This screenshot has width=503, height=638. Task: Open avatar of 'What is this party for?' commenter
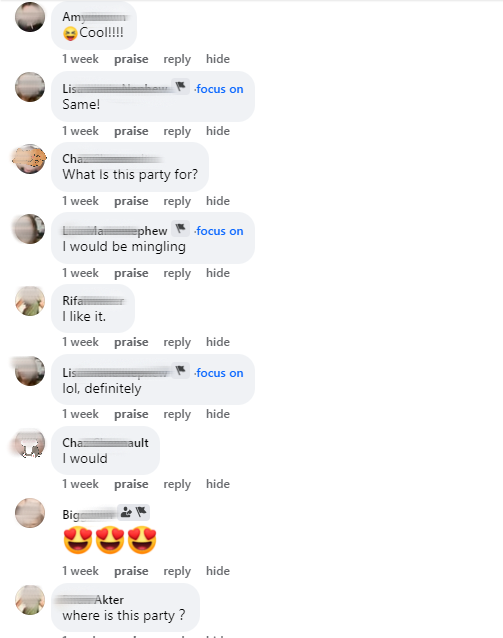pos(30,159)
